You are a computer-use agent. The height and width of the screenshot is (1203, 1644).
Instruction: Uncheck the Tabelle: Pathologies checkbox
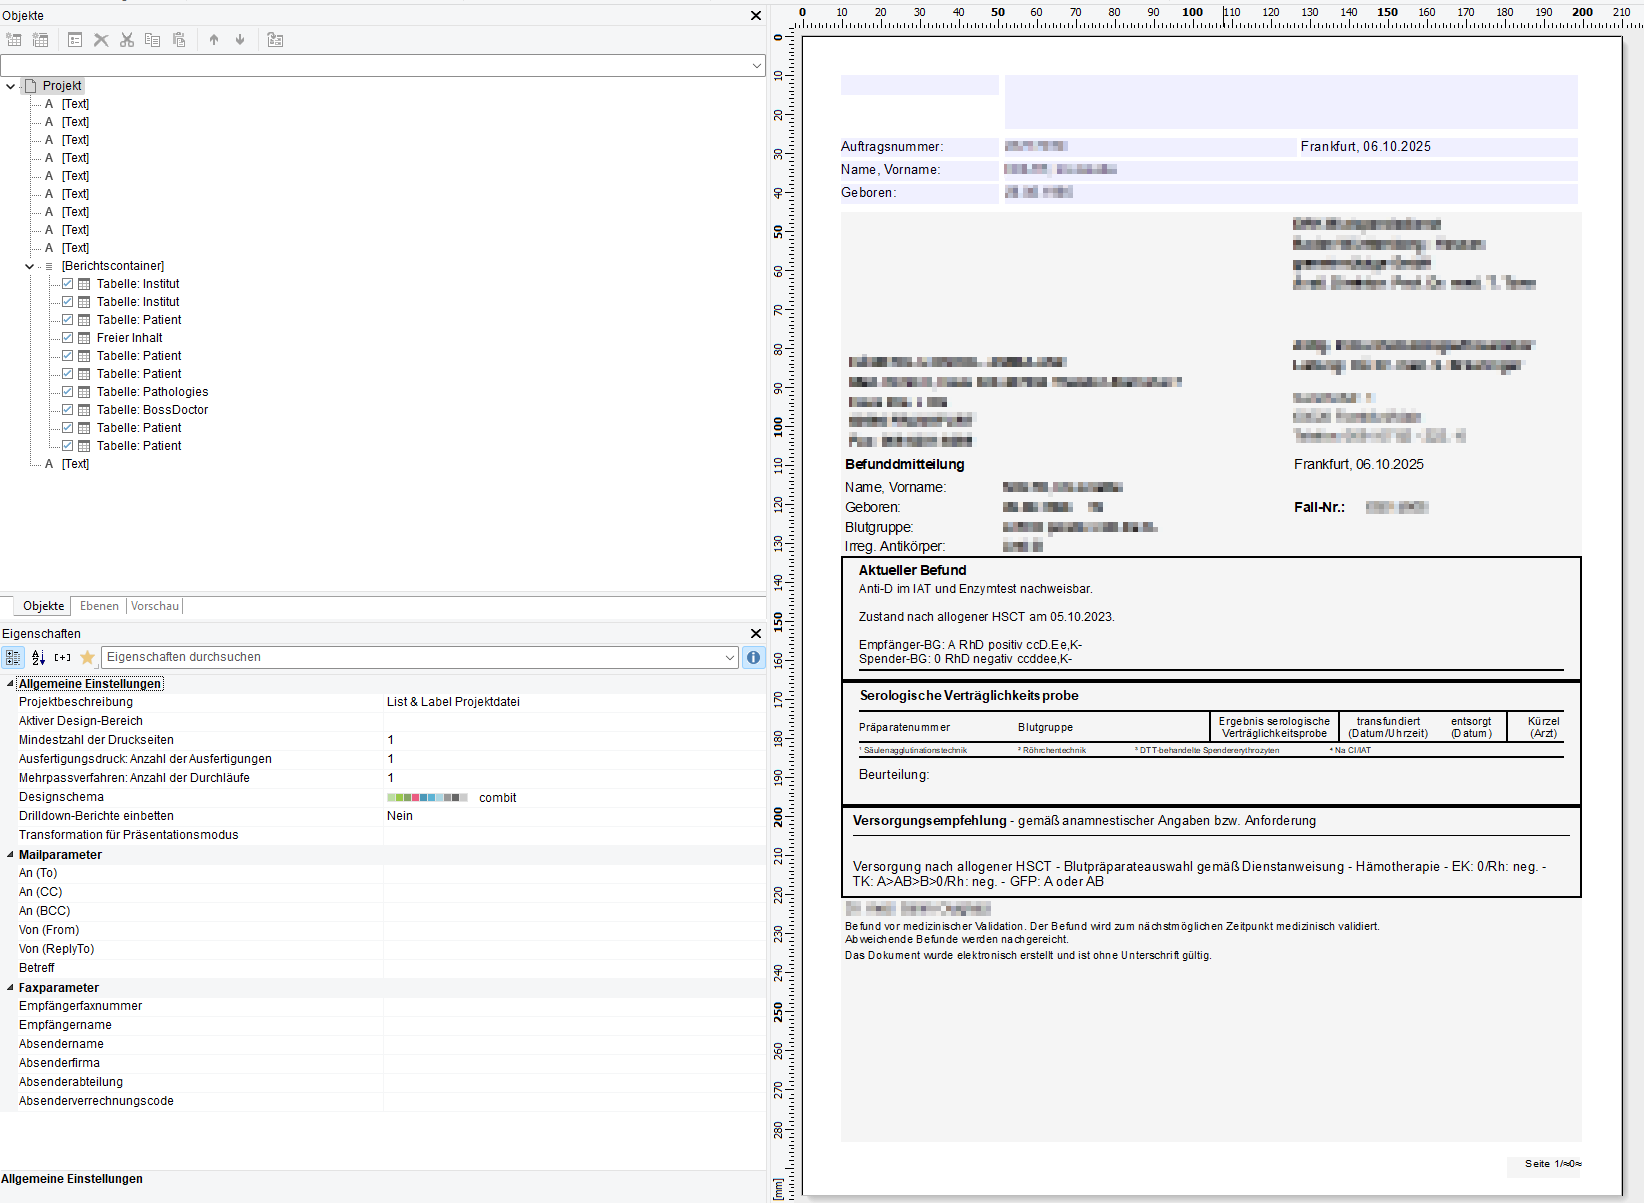tap(68, 392)
